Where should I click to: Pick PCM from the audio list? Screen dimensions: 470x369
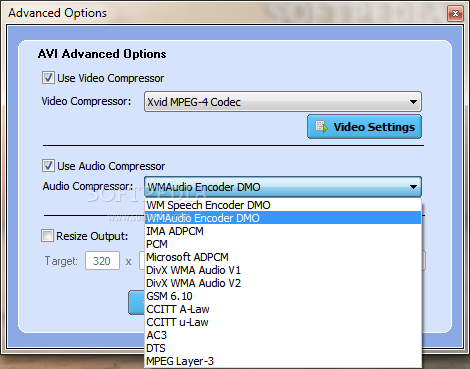pos(283,244)
